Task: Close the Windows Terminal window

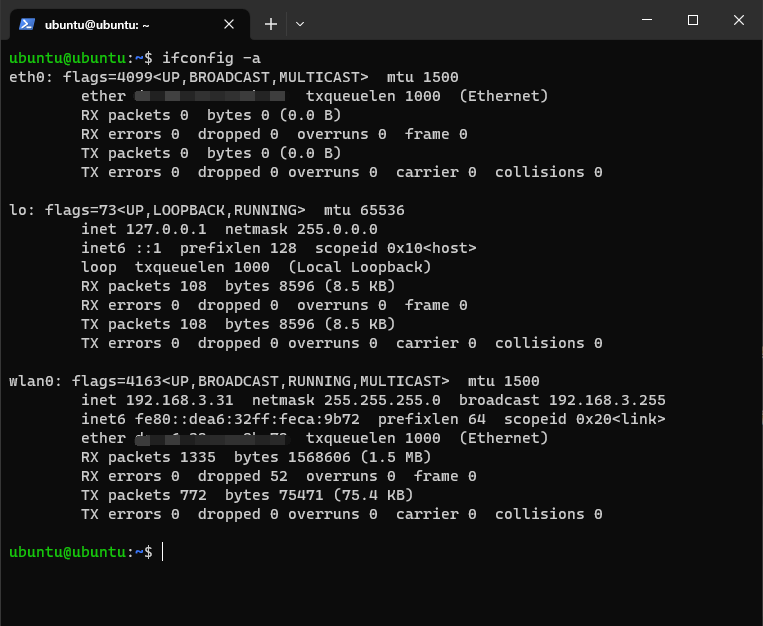Action: tap(739, 20)
